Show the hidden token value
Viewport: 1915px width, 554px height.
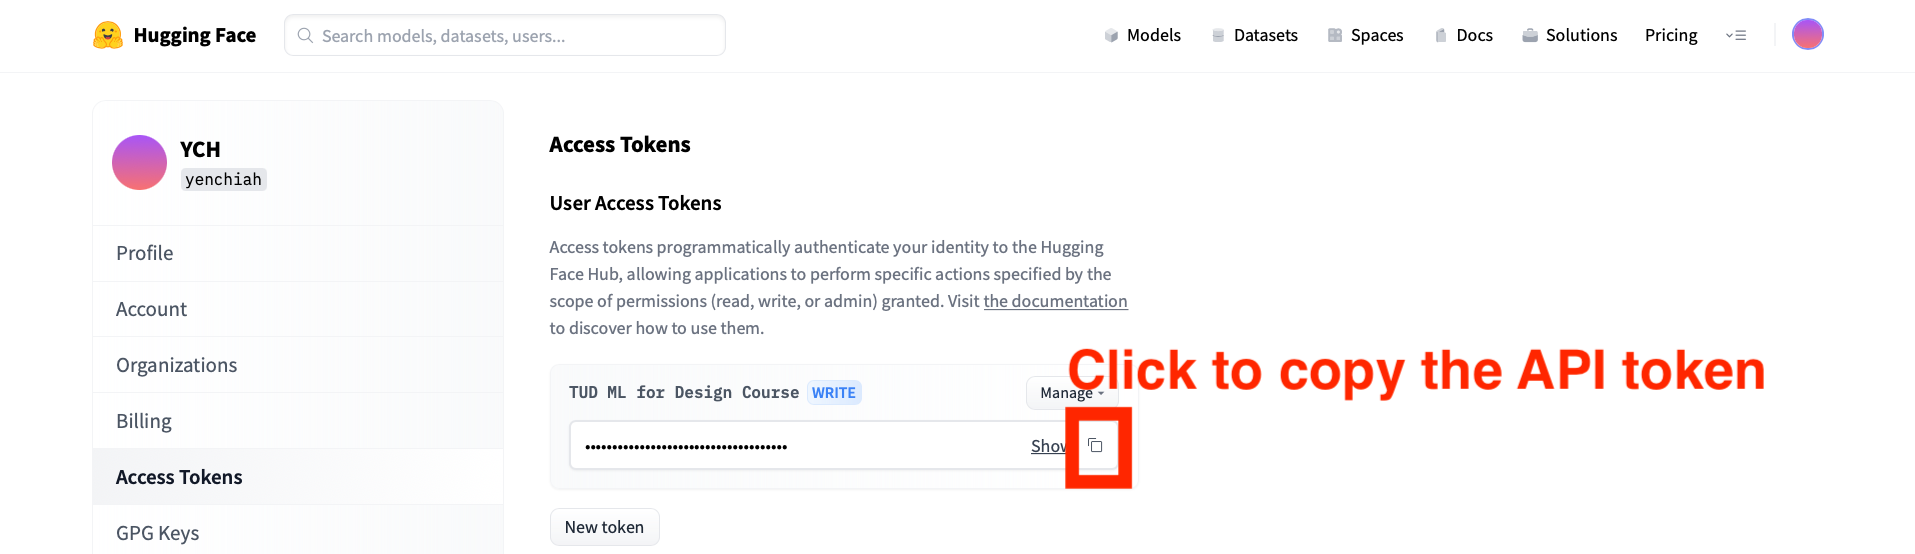1047,446
